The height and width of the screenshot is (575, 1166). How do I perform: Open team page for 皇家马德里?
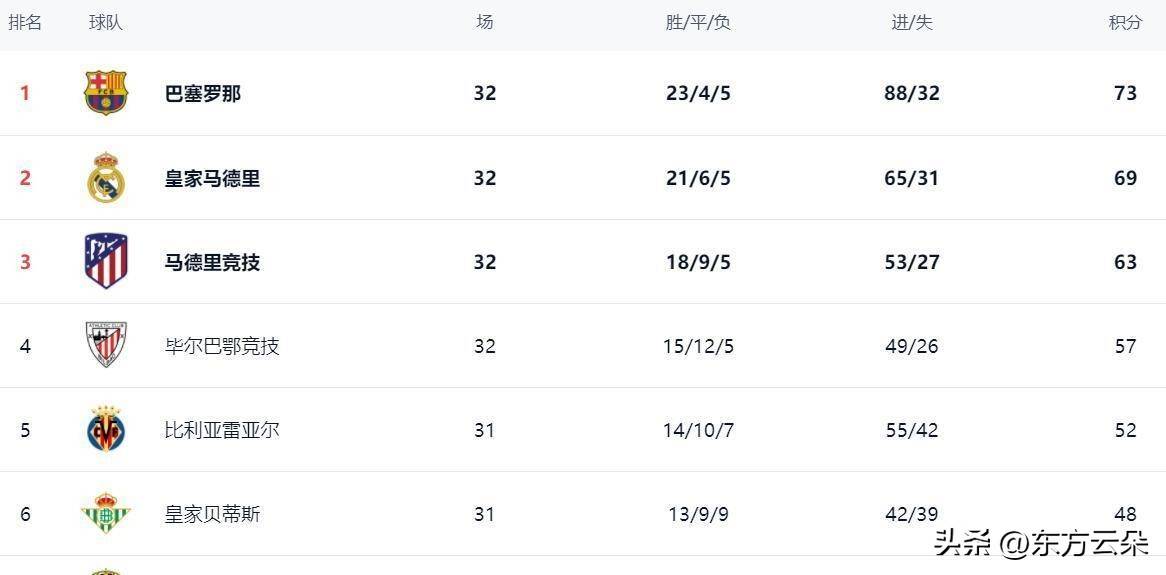tap(212, 178)
